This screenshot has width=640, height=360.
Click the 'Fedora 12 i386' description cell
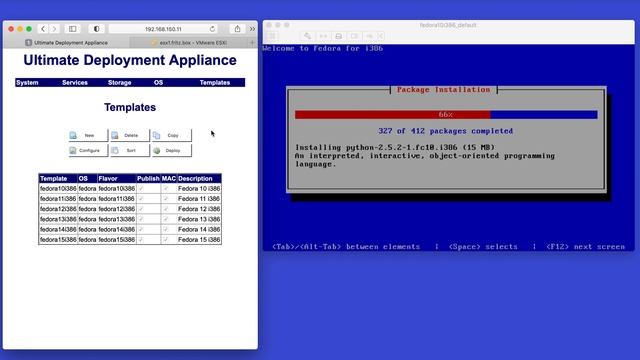tap(199, 209)
